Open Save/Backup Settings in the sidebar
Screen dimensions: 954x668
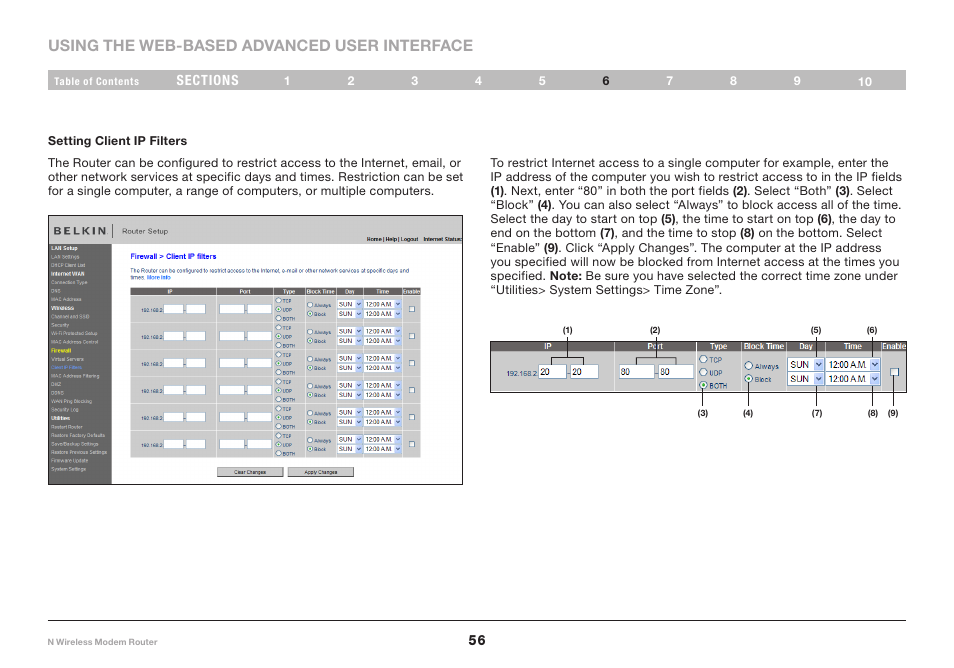tap(75, 444)
